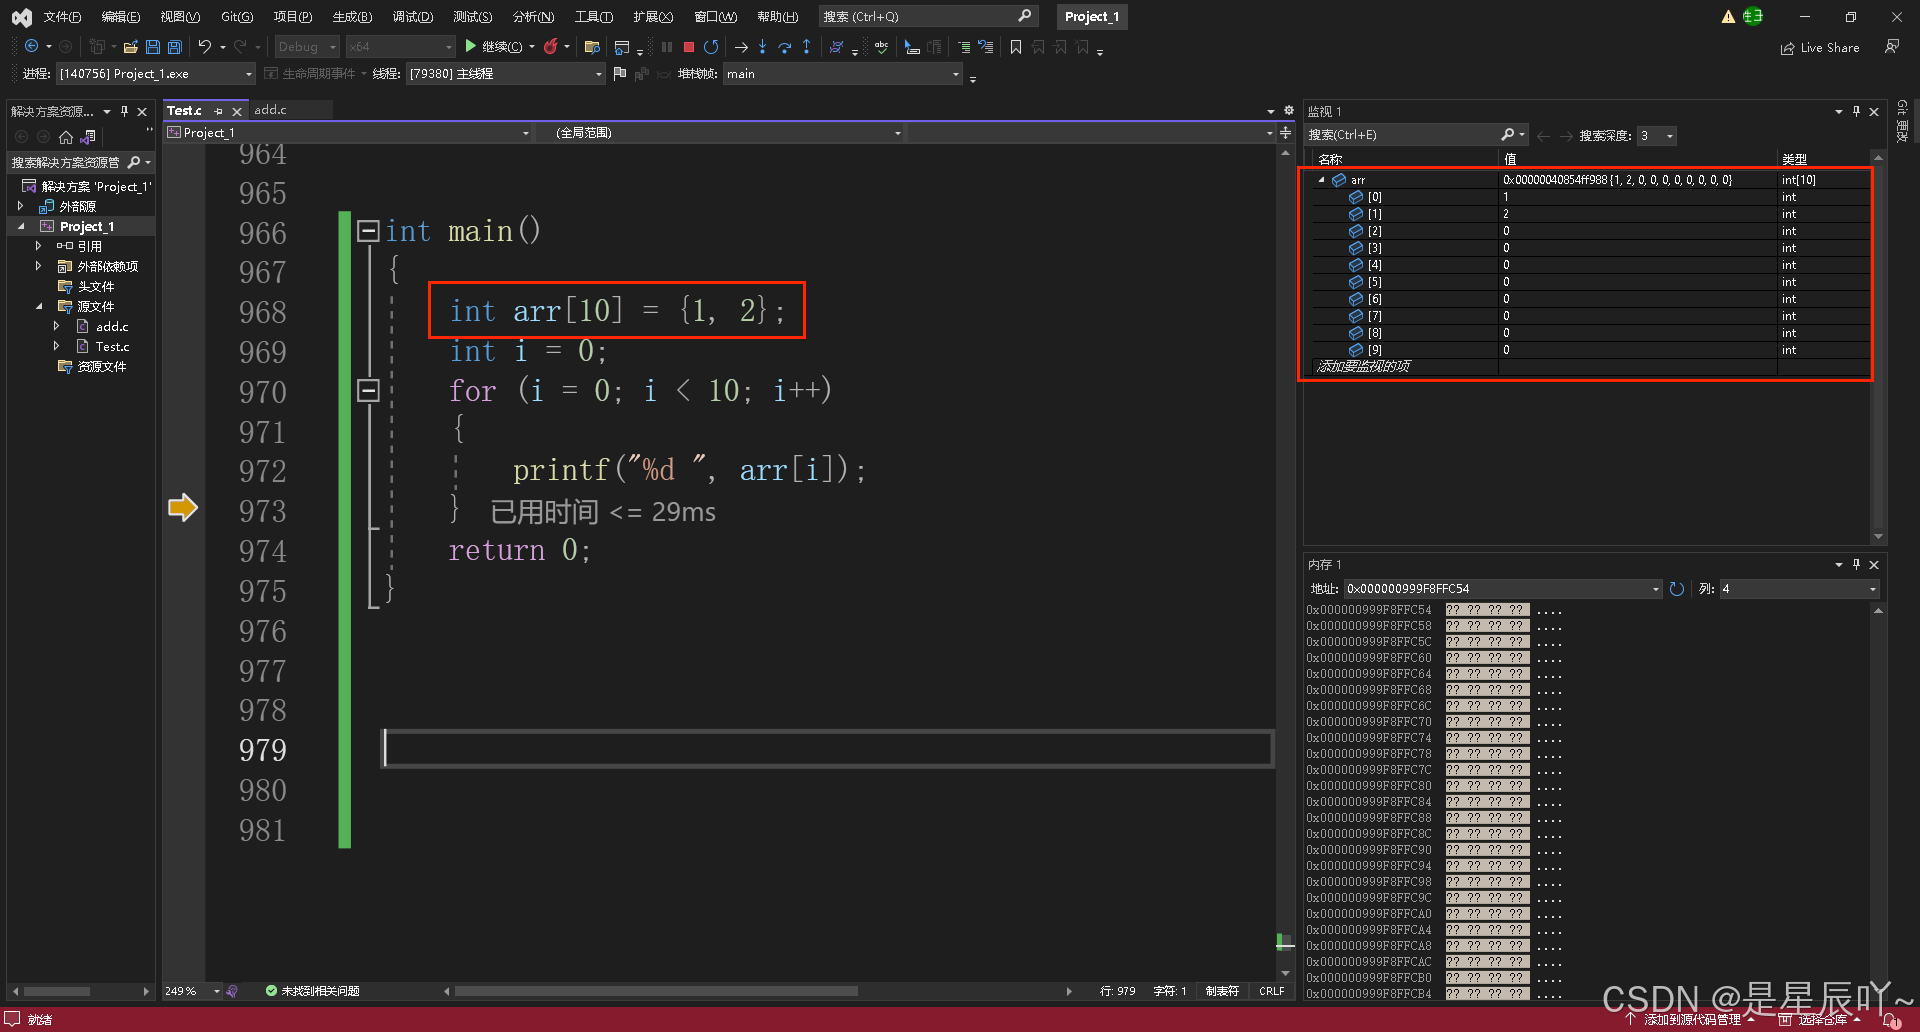Screen dimensions: 1920x1032
Task: Click the 继续 continue button
Action: (x=494, y=46)
